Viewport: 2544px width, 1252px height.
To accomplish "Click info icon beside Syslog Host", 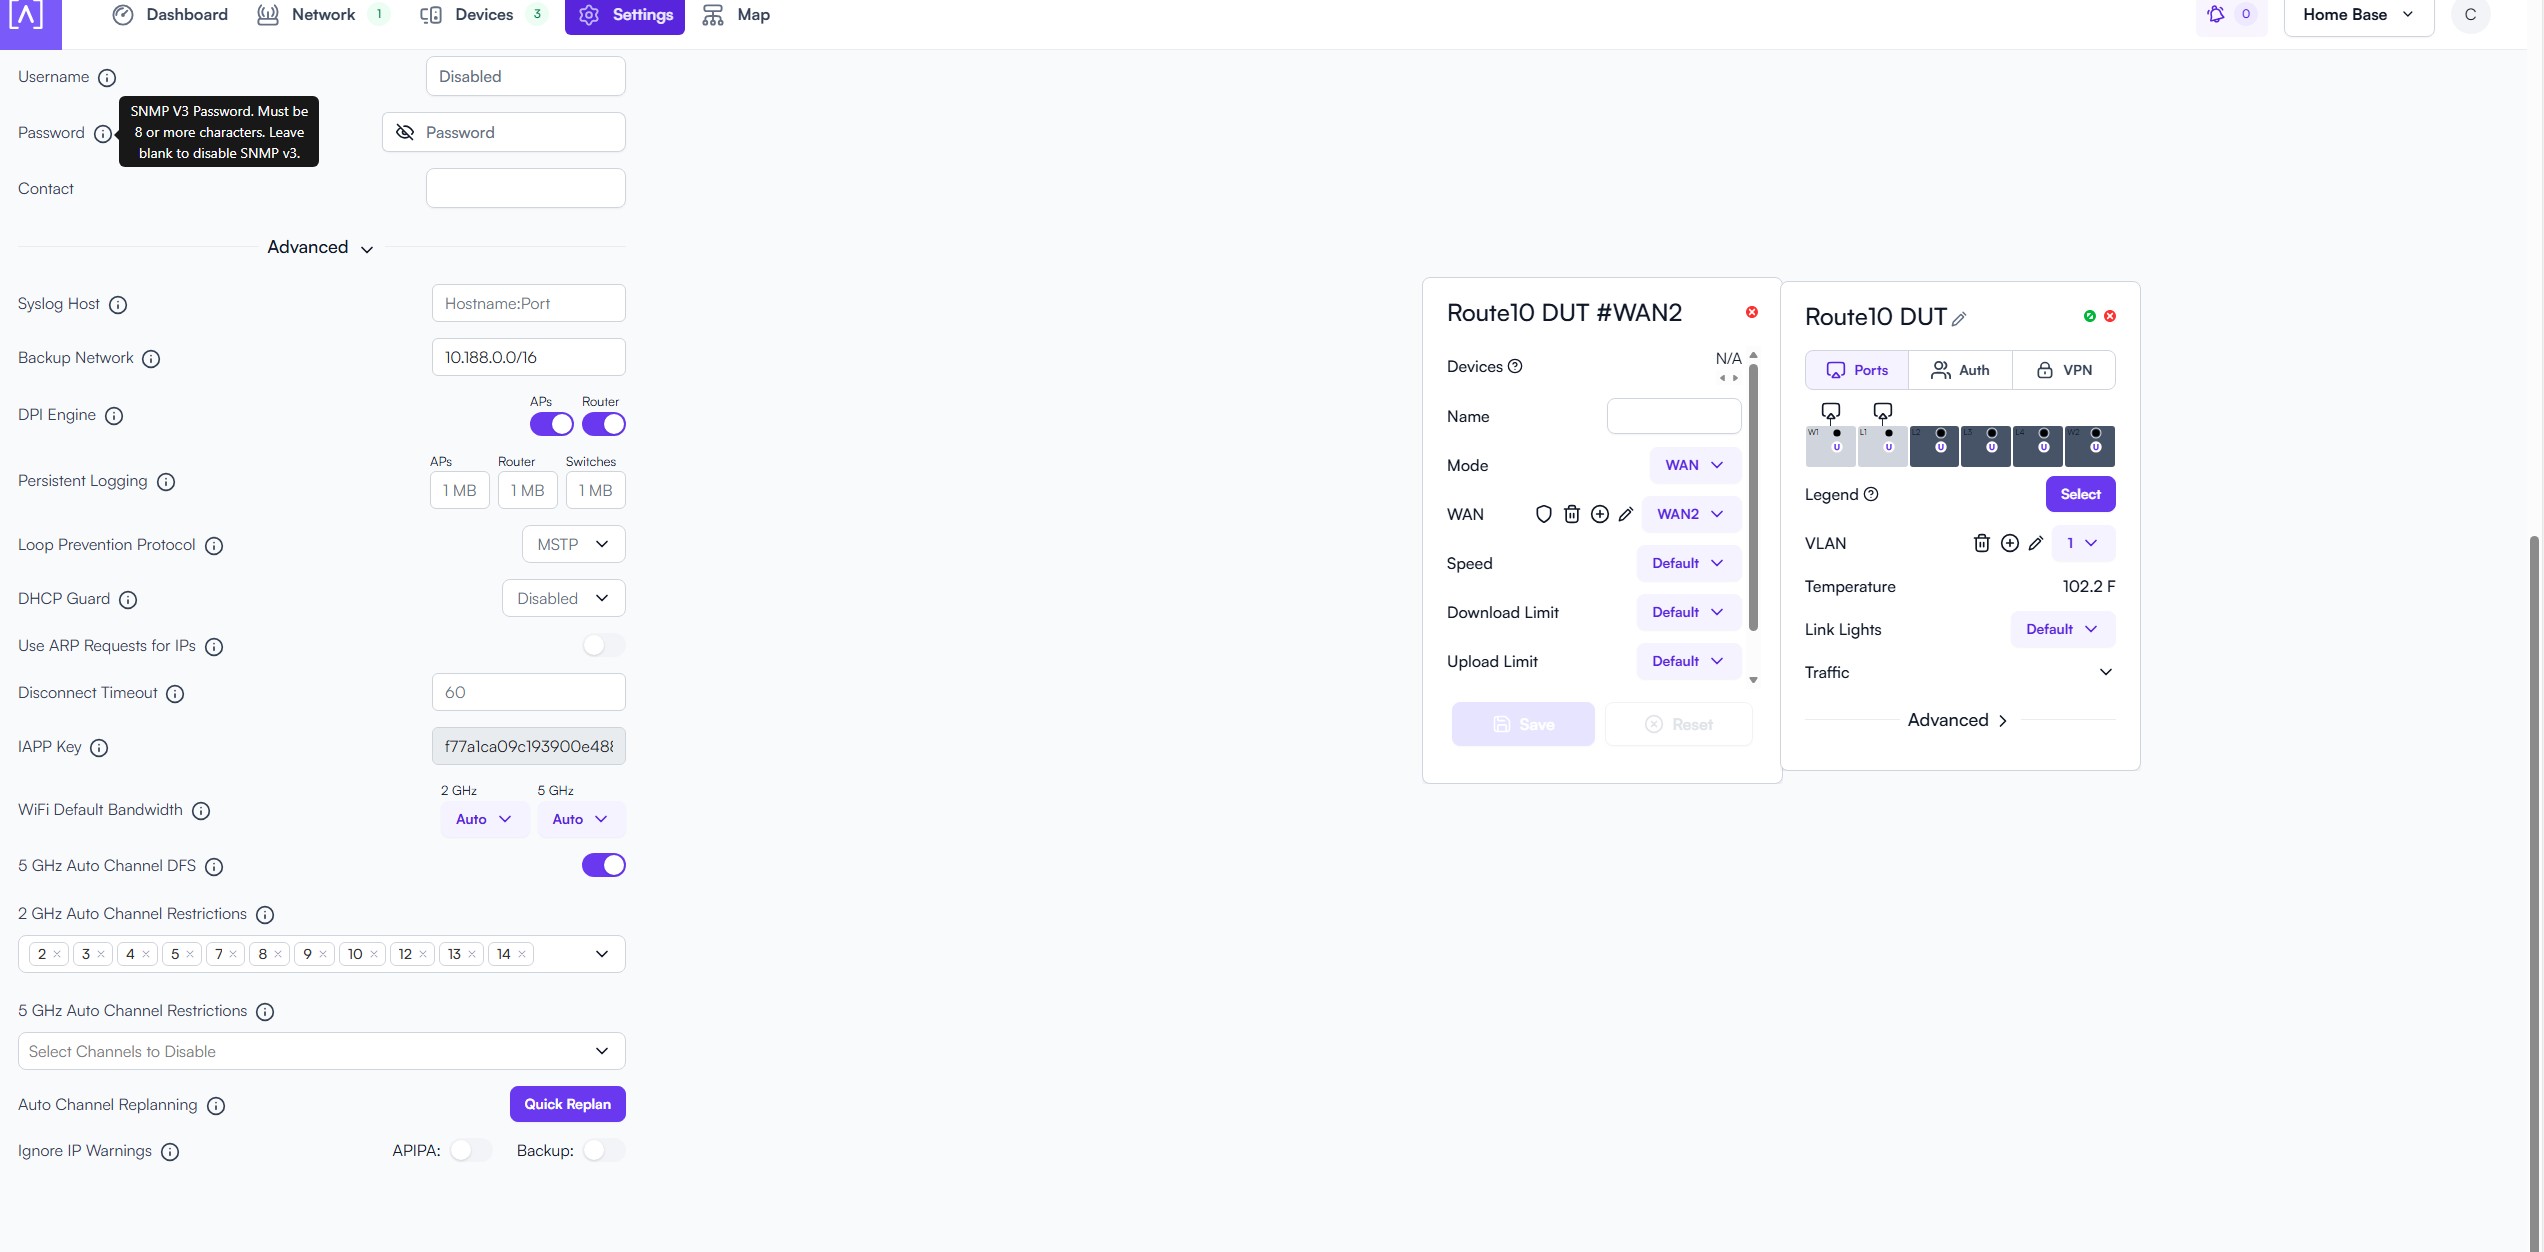I will [x=118, y=305].
